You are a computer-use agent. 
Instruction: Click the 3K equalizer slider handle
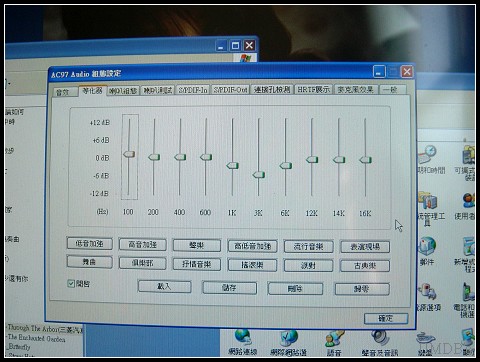coord(259,175)
